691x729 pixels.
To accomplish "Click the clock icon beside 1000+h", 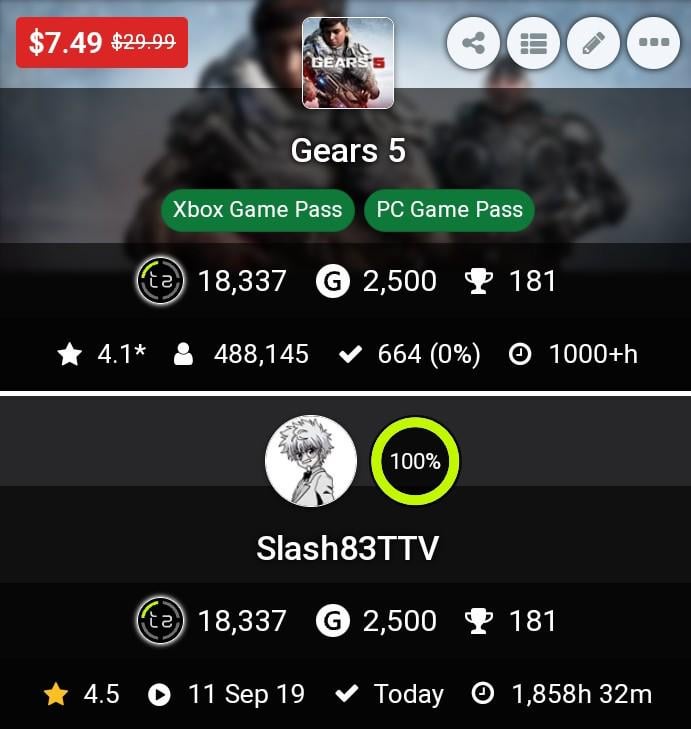I will point(520,354).
